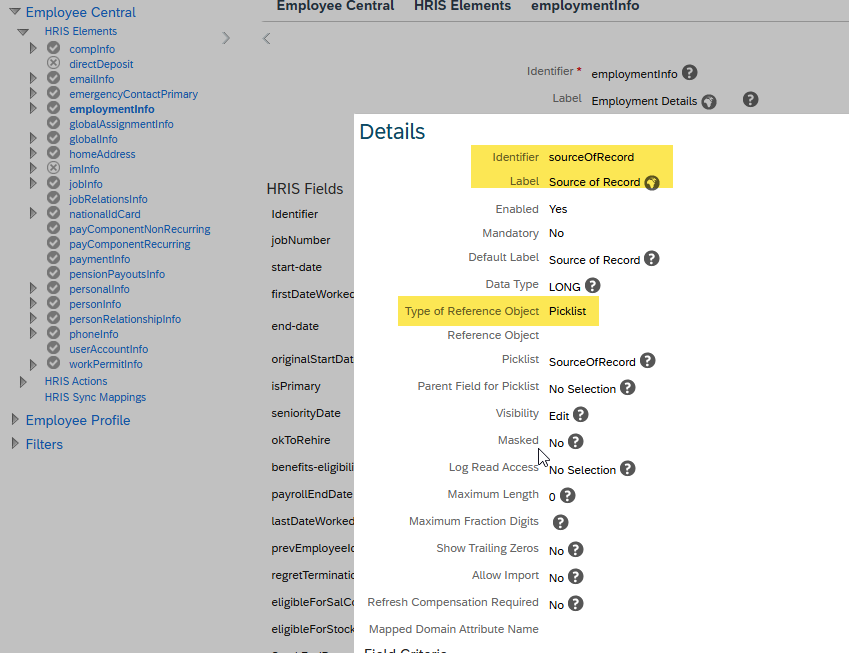The width and height of the screenshot is (849, 653).
Task: Open directDeposit element
Action: (x=101, y=64)
